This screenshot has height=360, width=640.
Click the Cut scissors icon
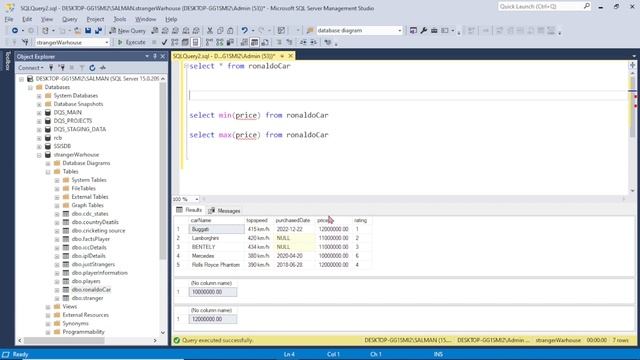click(x=210, y=31)
